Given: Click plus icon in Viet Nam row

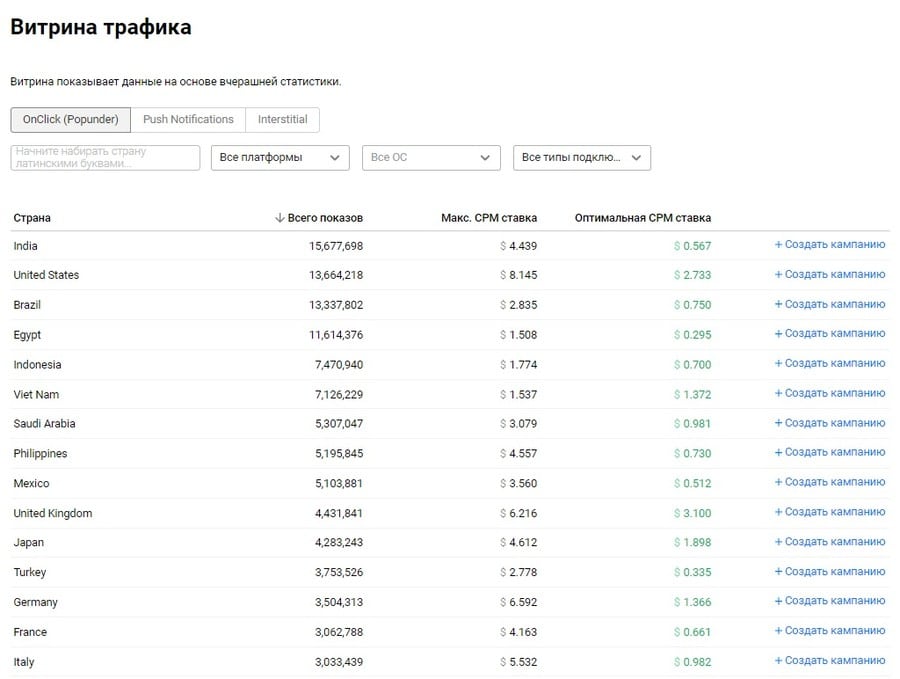Looking at the screenshot, I should (x=779, y=393).
